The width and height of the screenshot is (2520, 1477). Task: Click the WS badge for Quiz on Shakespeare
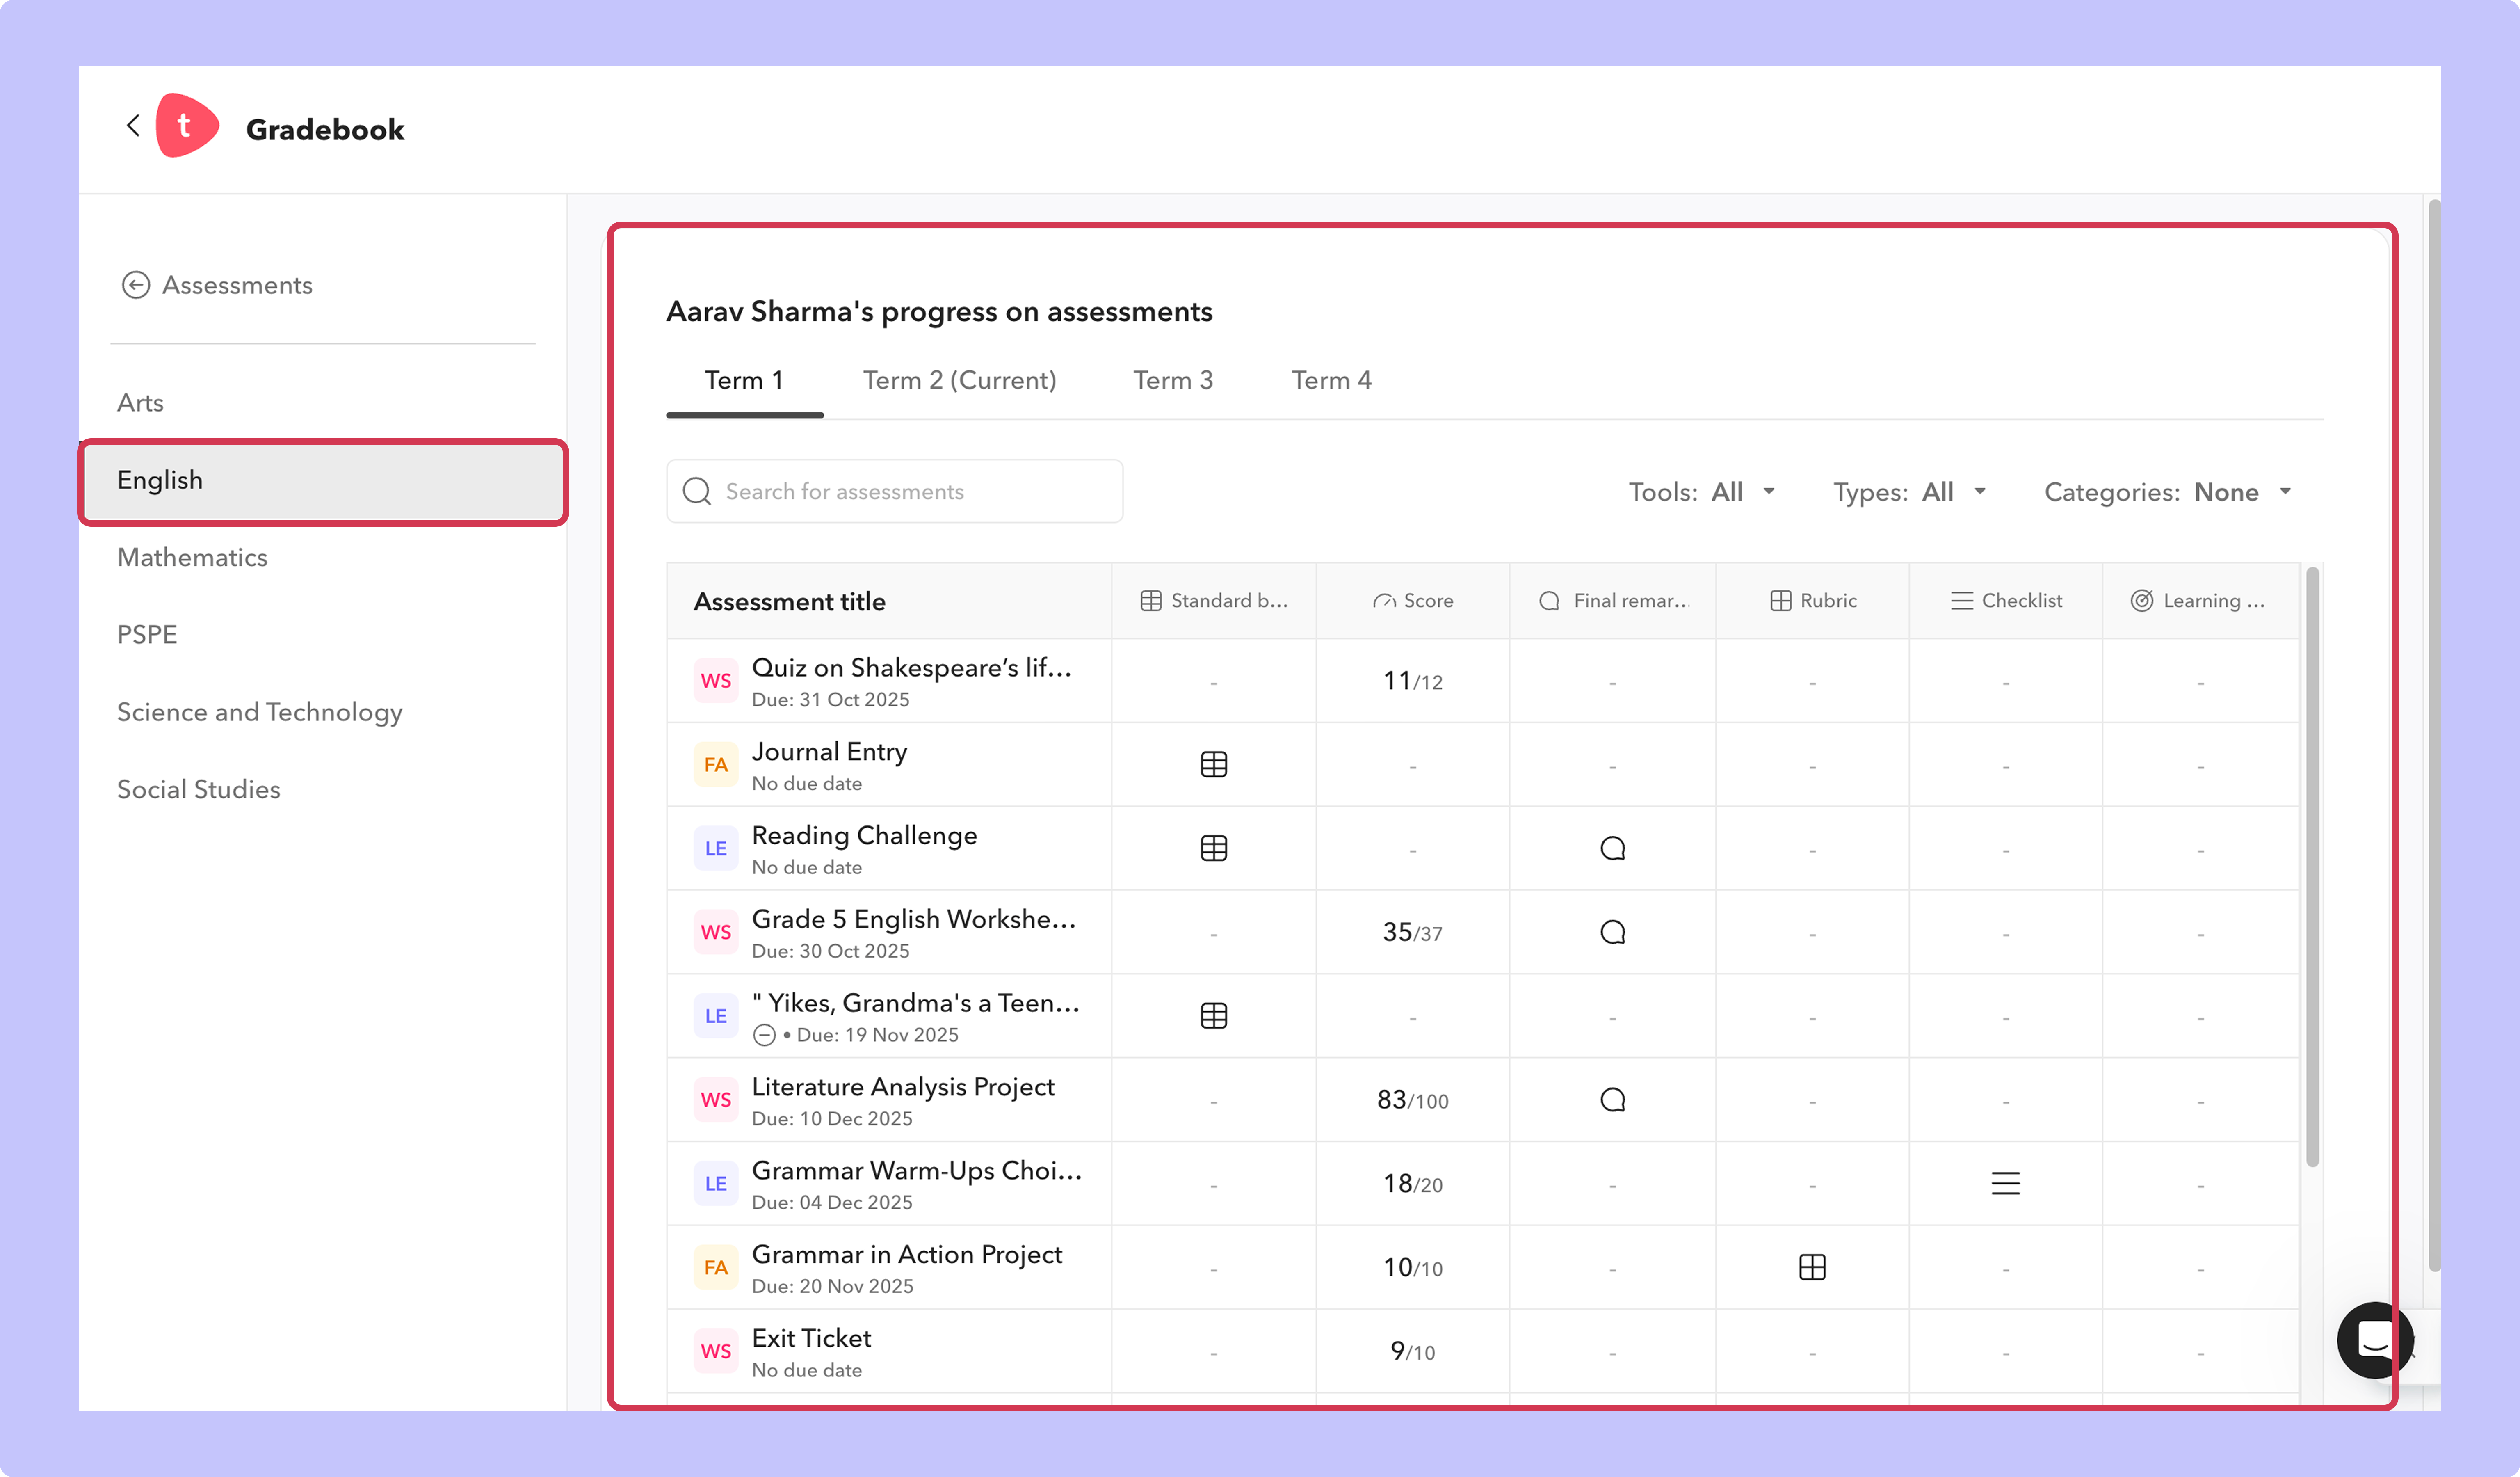716,681
